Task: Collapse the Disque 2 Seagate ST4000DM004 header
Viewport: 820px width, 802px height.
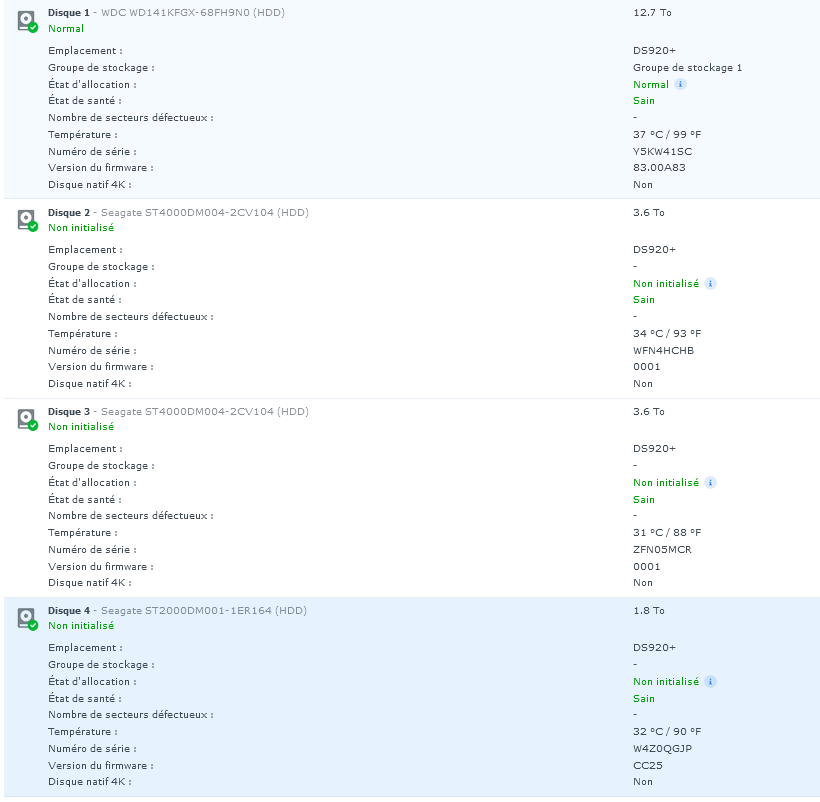Action: 412,220
